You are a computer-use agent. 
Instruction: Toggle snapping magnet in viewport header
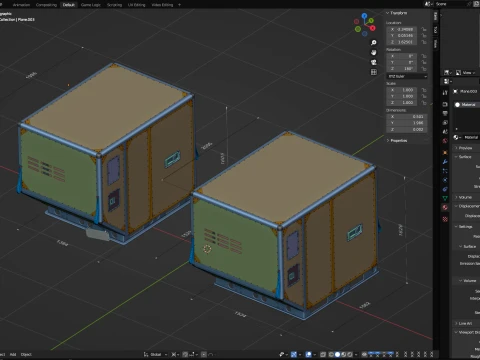click(185, 354)
